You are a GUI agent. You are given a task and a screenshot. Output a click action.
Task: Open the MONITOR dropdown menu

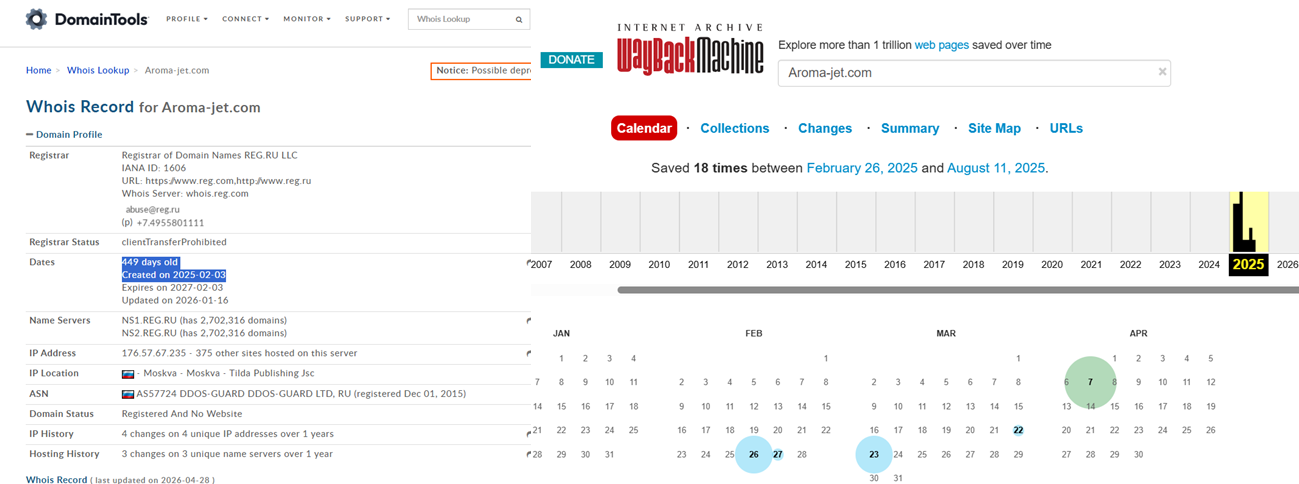pos(307,19)
